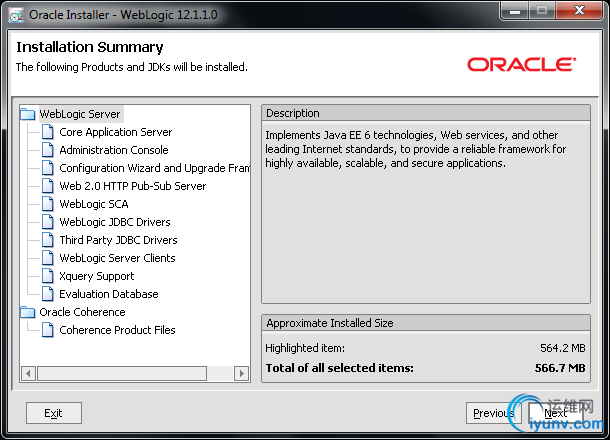
Task: Click the Oracle Coherence folder icon
Action: pos(28,312)
